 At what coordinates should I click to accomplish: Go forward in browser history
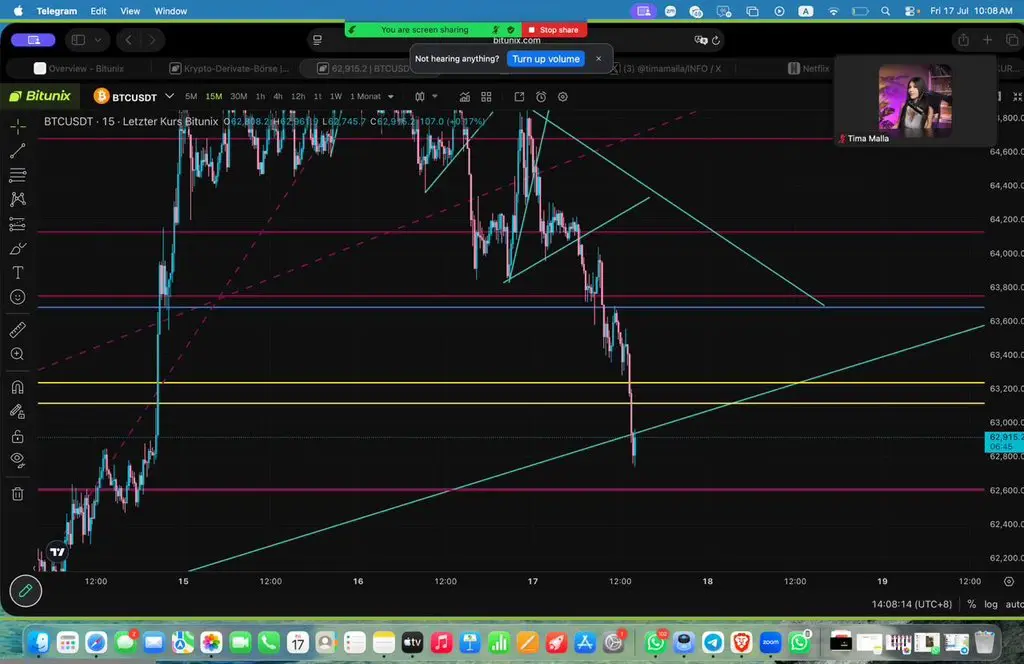[x=152, y=40]
